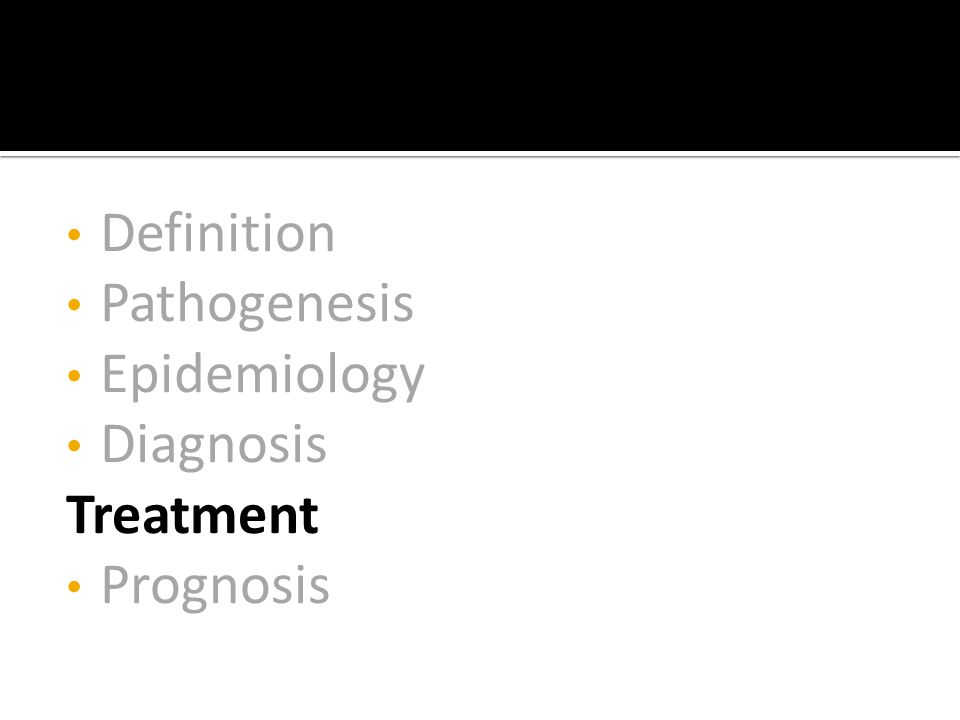Click the bold Treatment heading
Image resolution: width=960 pixels, height=720 pixels.
click(192, 516)
